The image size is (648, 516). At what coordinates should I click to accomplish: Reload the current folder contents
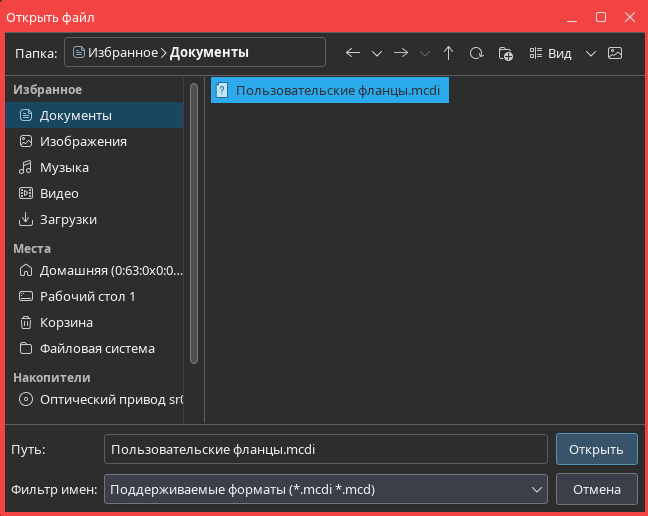coord(477,53)
